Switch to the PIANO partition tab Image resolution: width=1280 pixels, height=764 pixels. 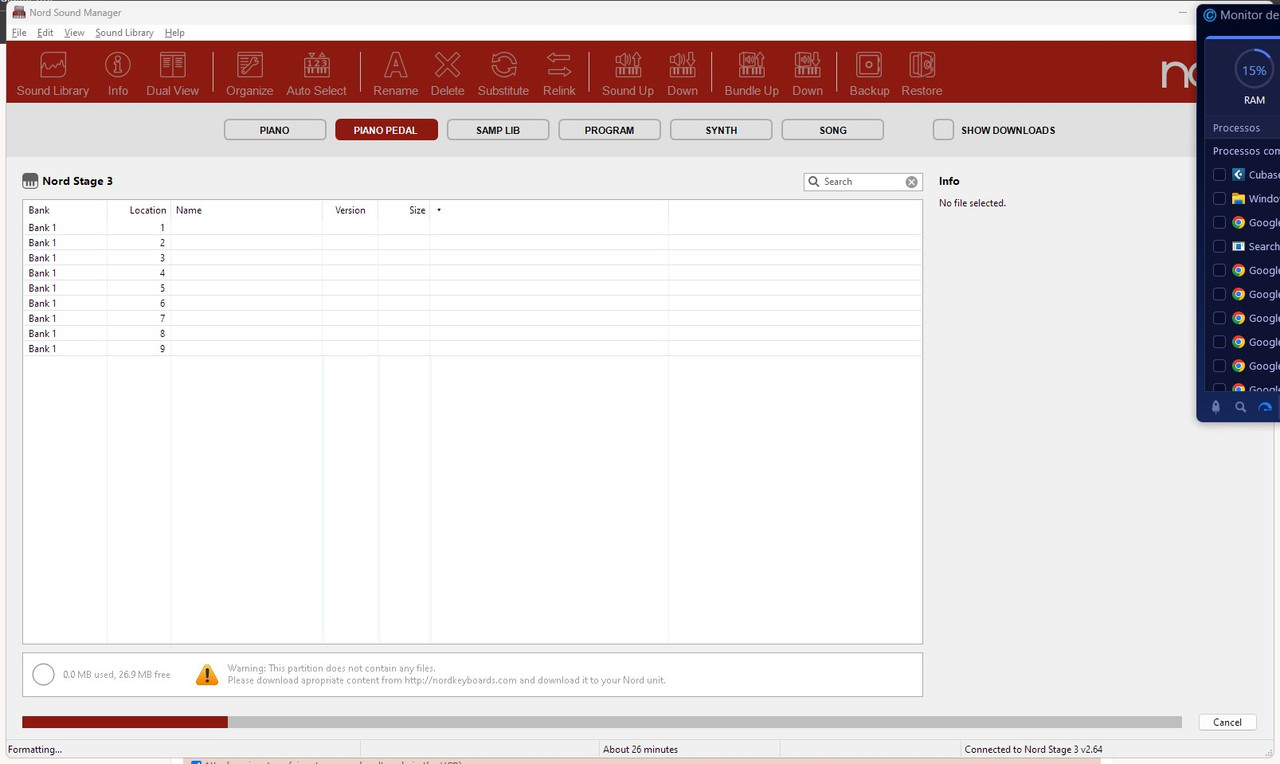coord(275,130)
